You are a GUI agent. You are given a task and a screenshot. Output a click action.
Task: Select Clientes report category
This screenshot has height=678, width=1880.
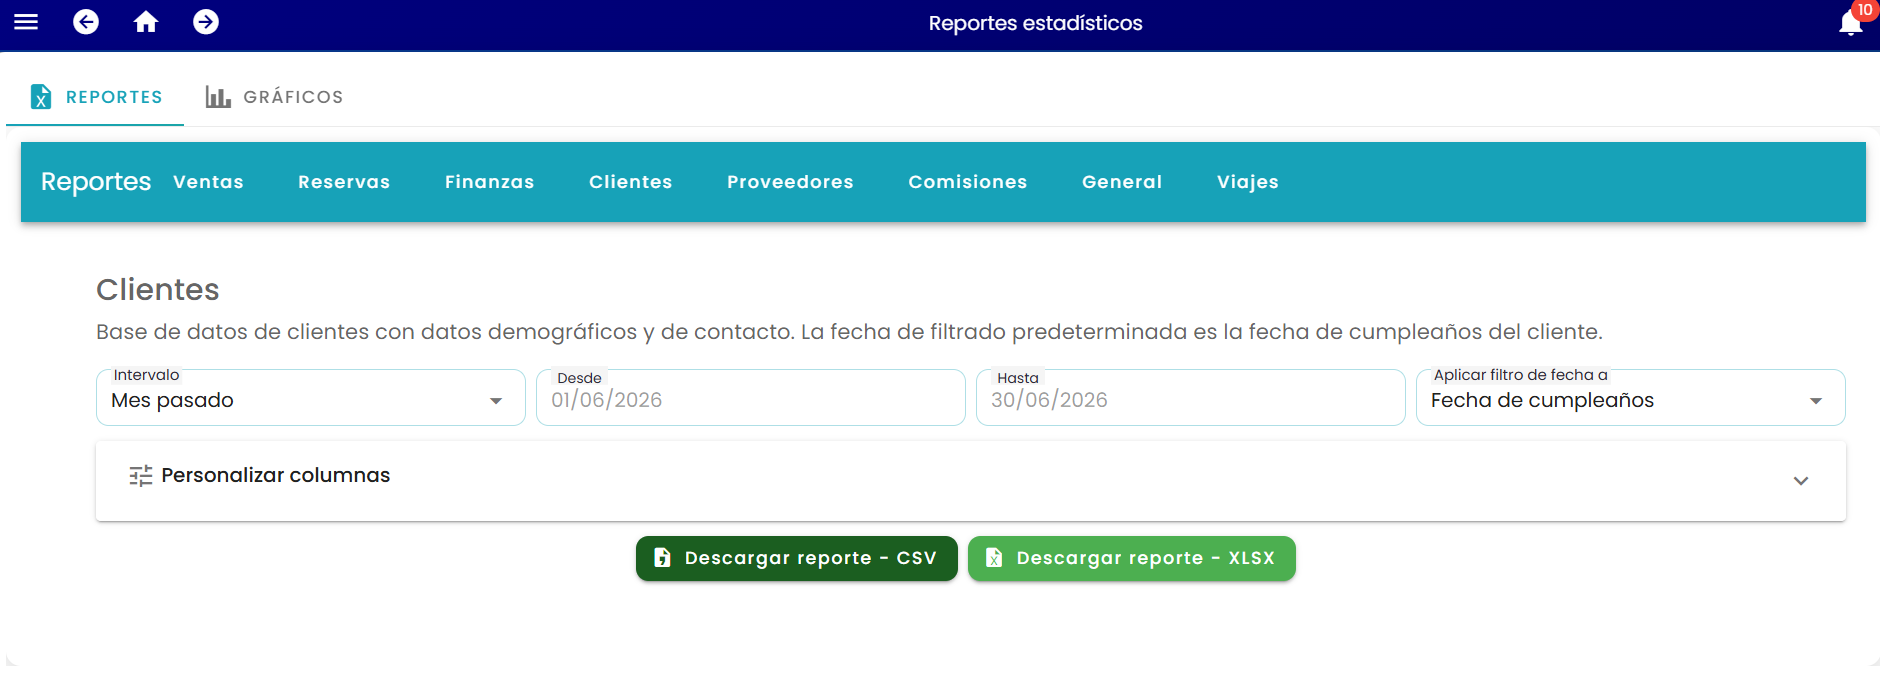click(630, 182)
